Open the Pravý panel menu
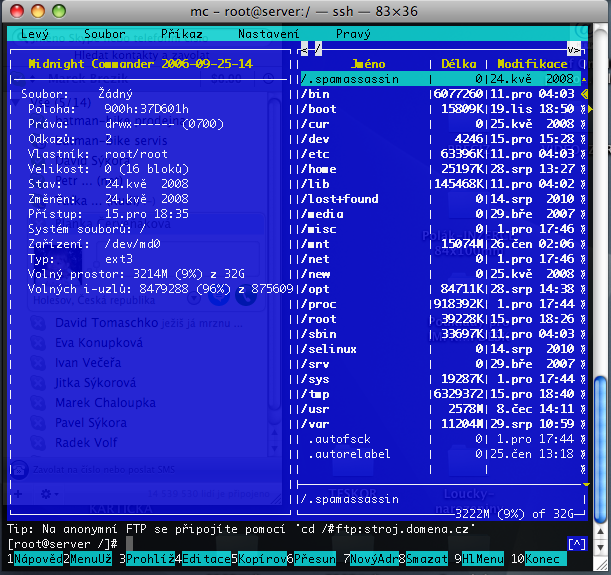This screenshot has height=575, width=611. tap(352, 33)
